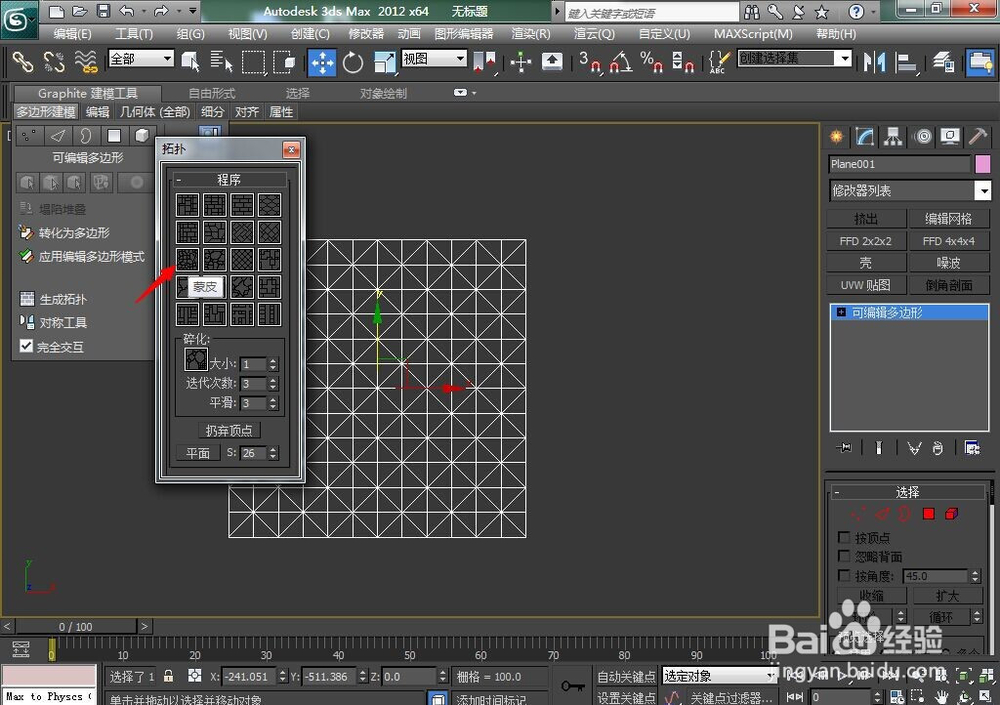Image resolution: width=1000 pixels, height=705 pixels.
Task: Toggle 应用编辑多边形模式
Action: [x=83, y=256]
